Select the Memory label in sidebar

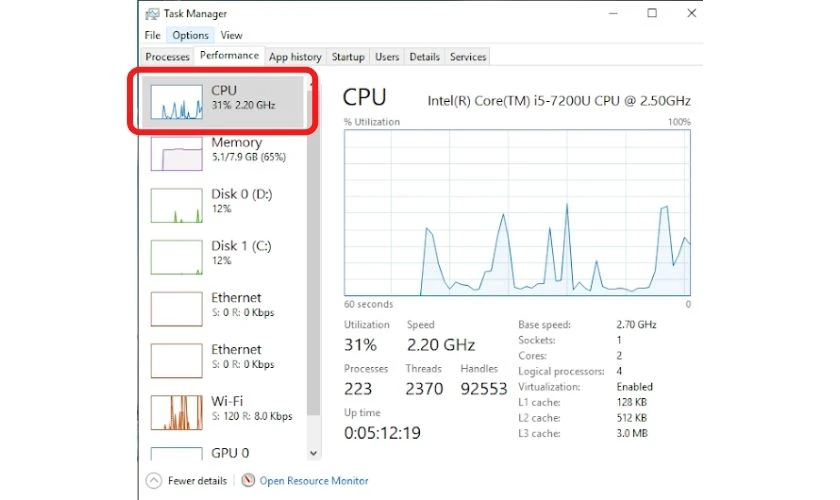[237, 143]
